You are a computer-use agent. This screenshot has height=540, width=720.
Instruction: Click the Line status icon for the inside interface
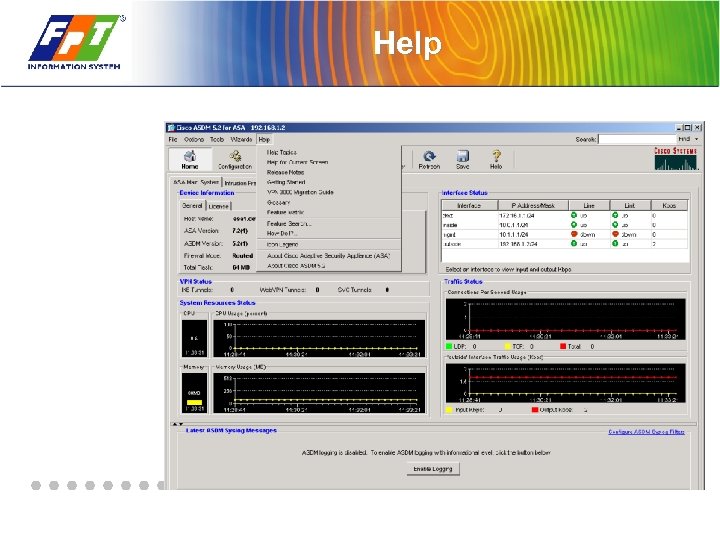[574, 225]
